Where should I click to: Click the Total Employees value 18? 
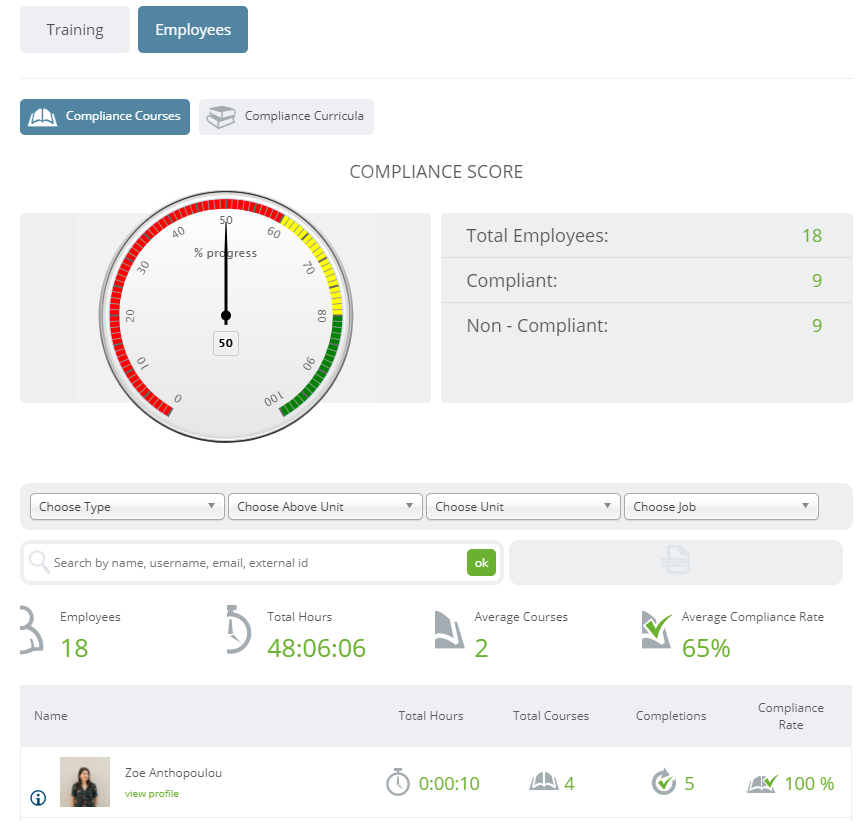[x=812, y=236]
